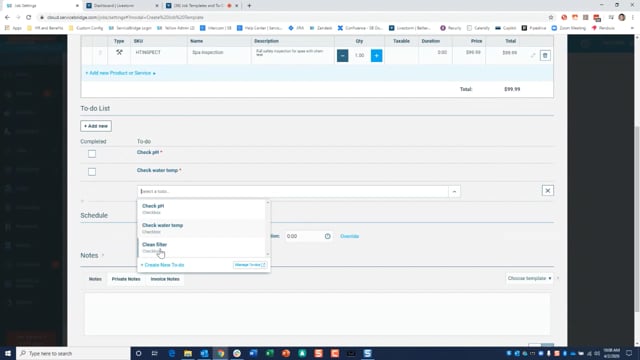Click the $99.99 grand total value

point(512,89)
